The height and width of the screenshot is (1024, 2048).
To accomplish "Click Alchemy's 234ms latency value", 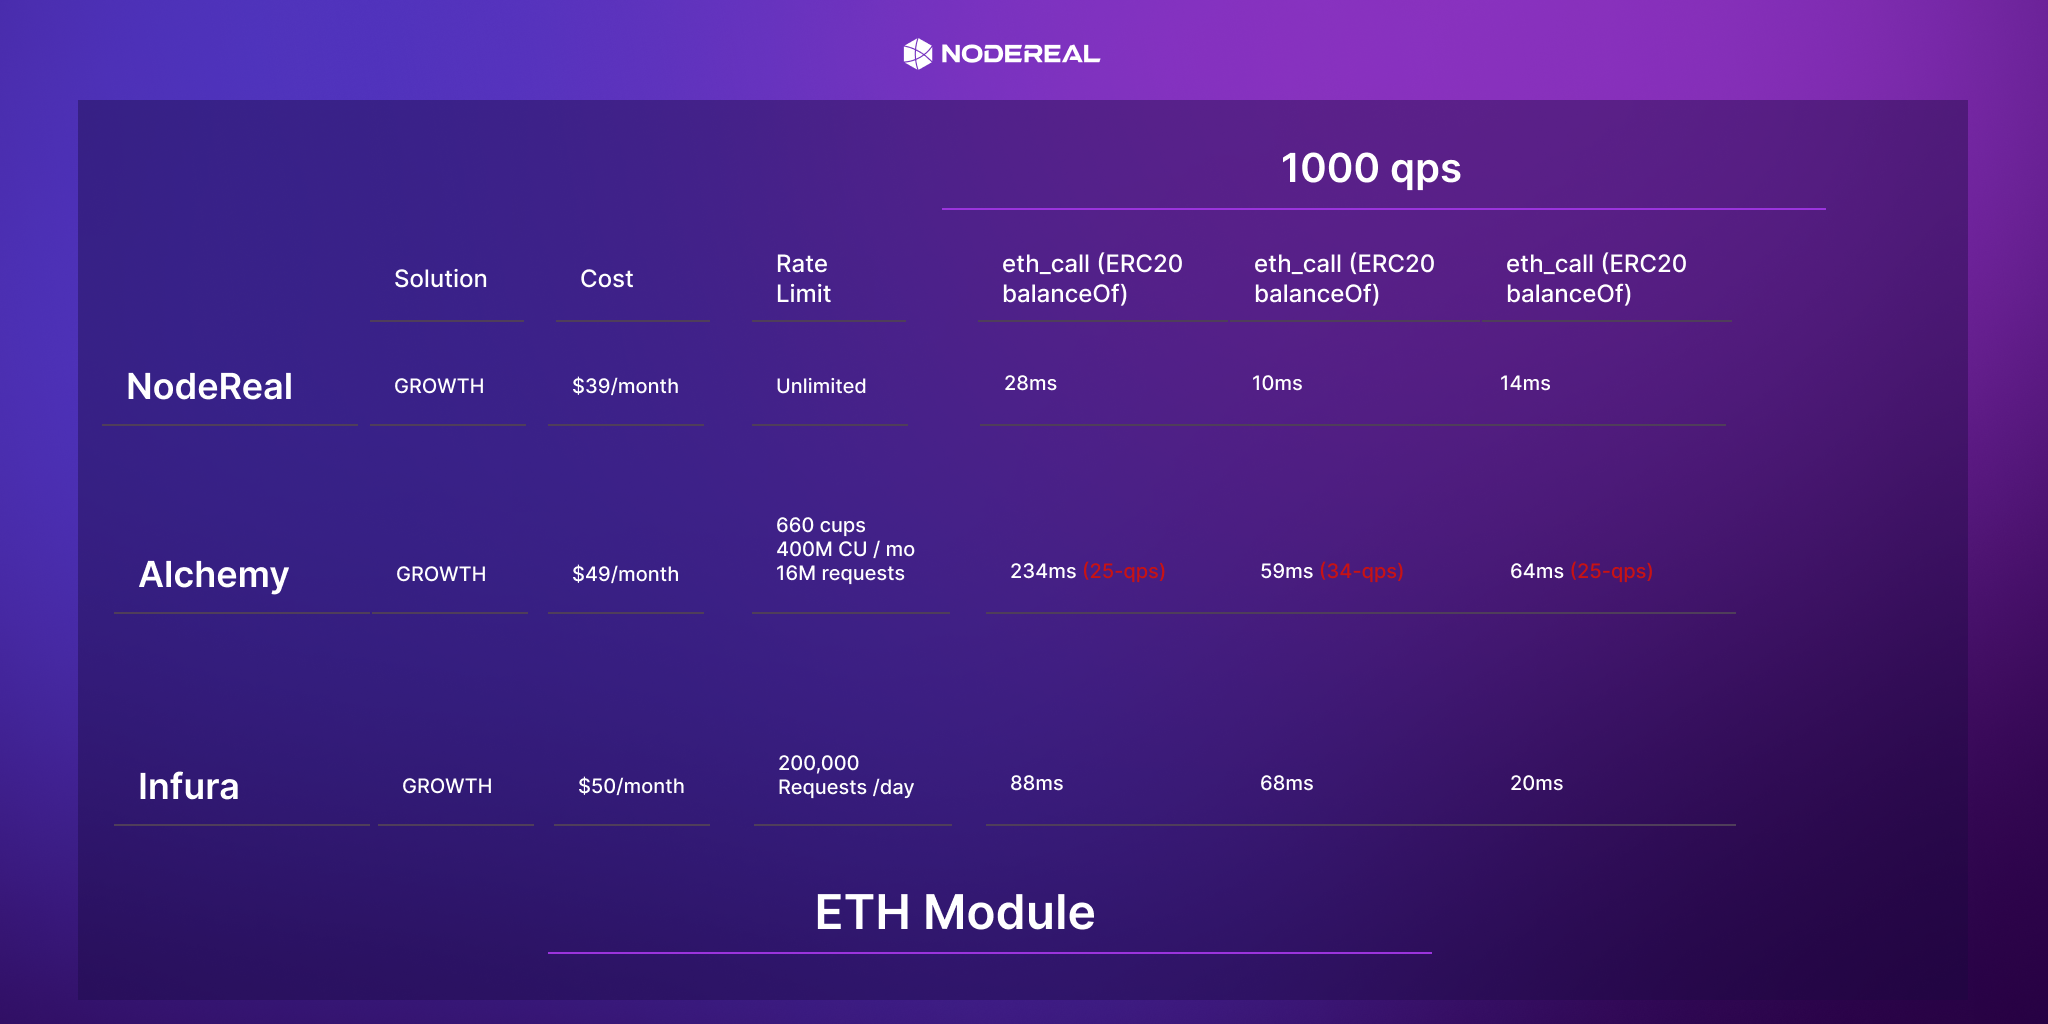I will [1043, 571].
